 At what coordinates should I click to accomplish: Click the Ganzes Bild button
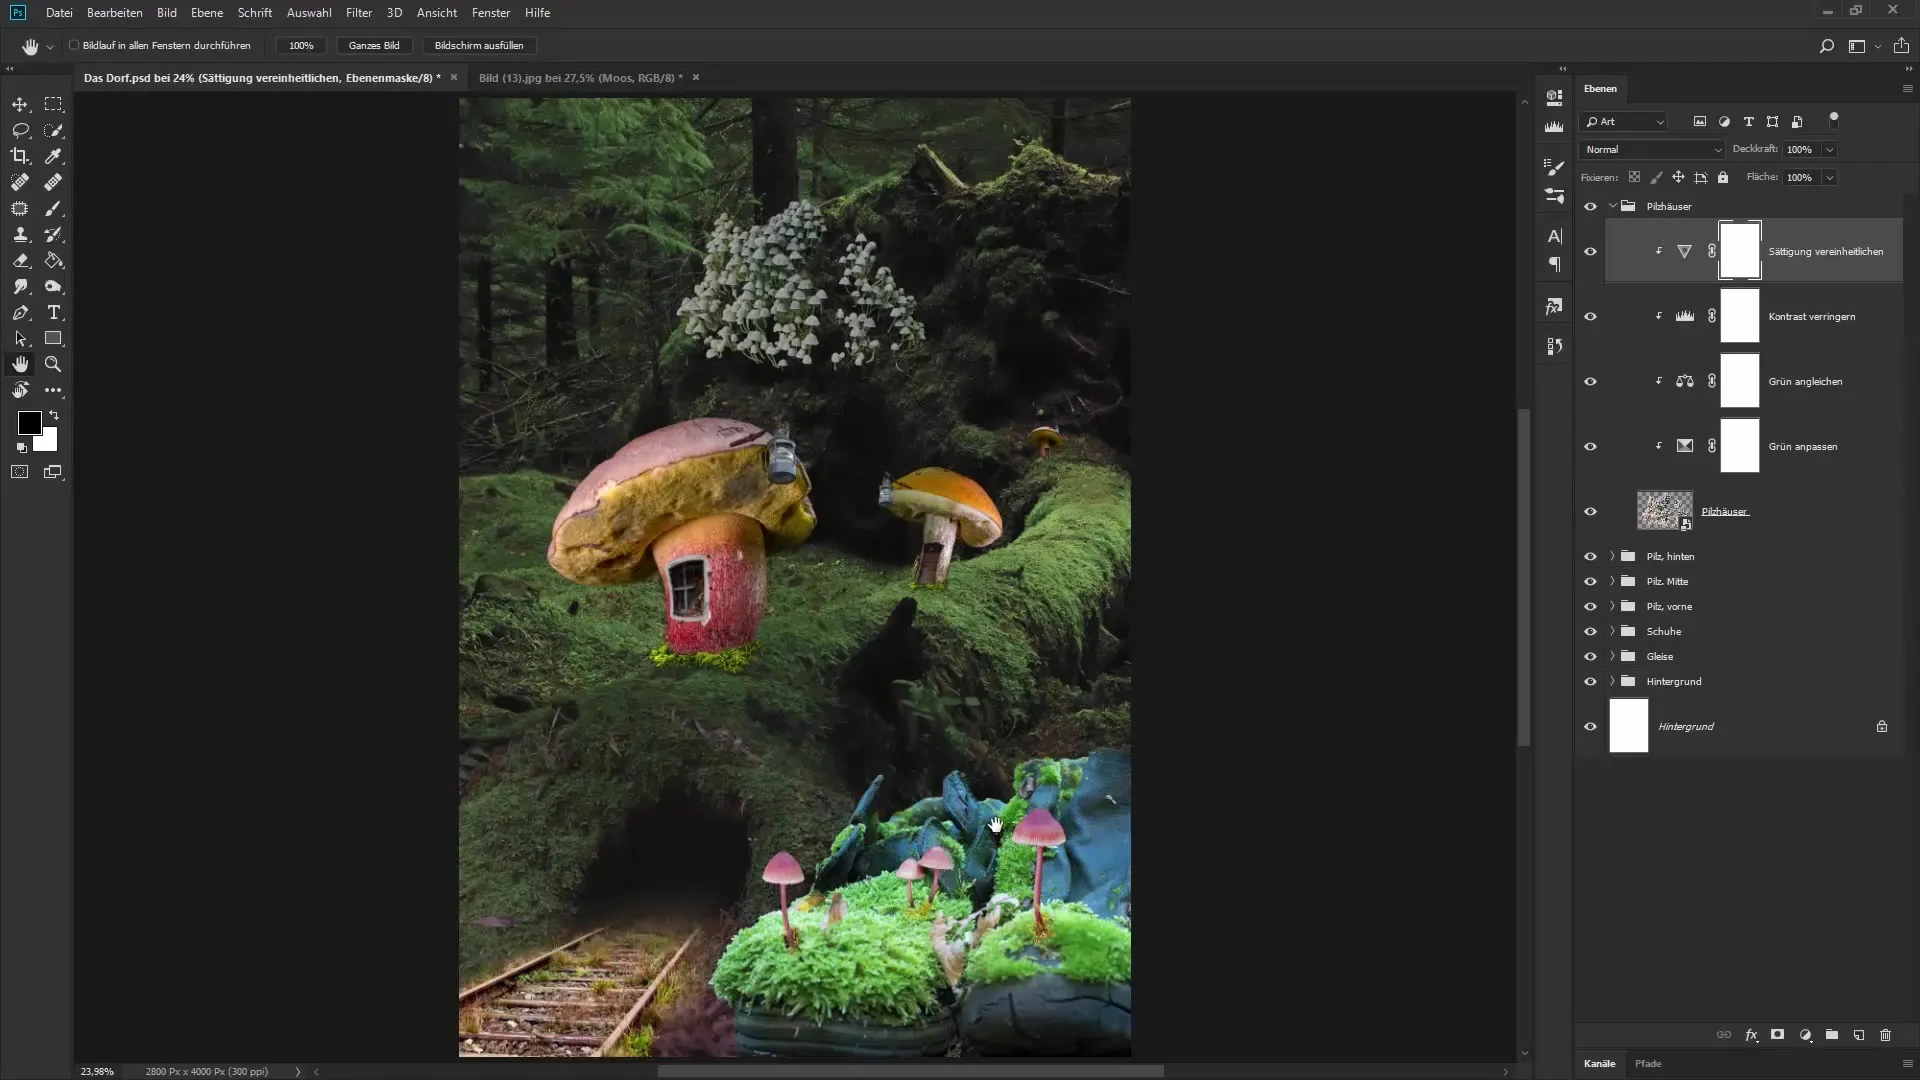click(x=374, y=46)
